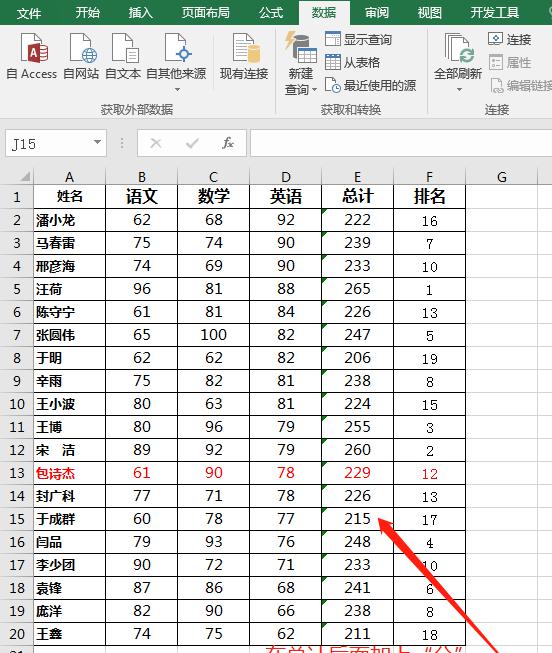Open 连接 connections dialog
The height and width of the screenshot is (653, 552).
coord(510,40)
